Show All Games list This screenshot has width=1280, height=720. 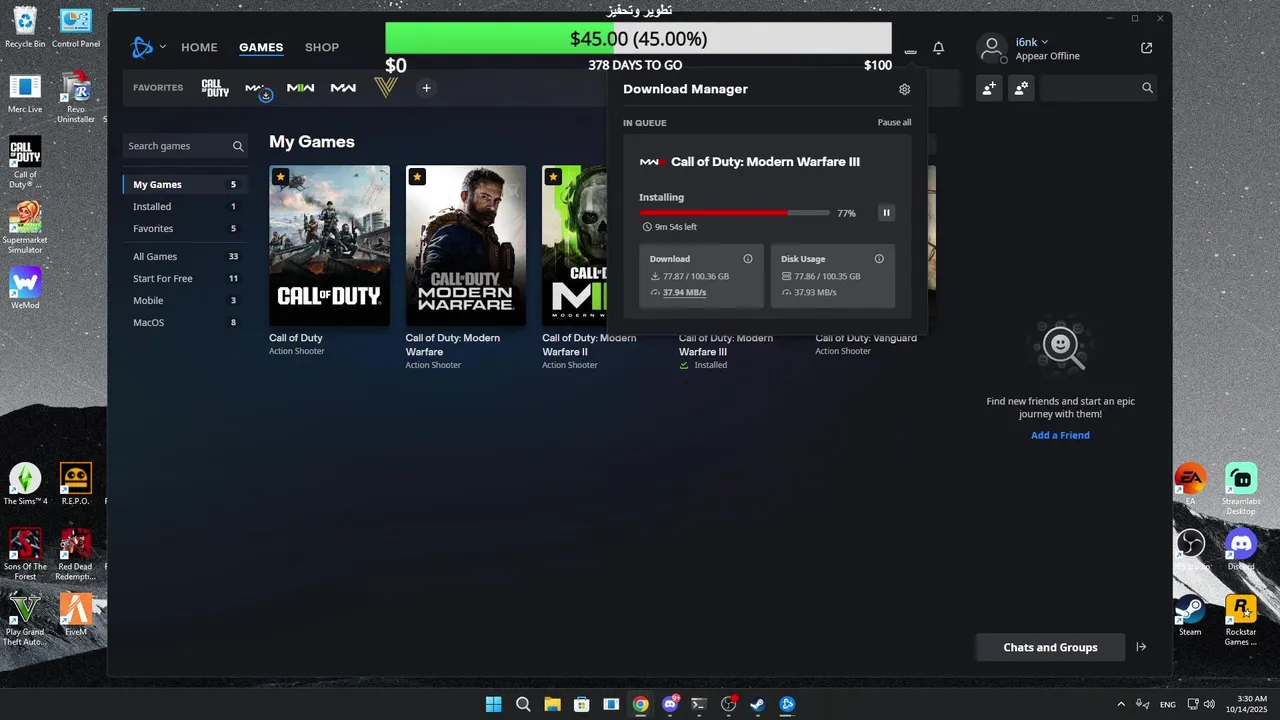(x=185, y=256)
